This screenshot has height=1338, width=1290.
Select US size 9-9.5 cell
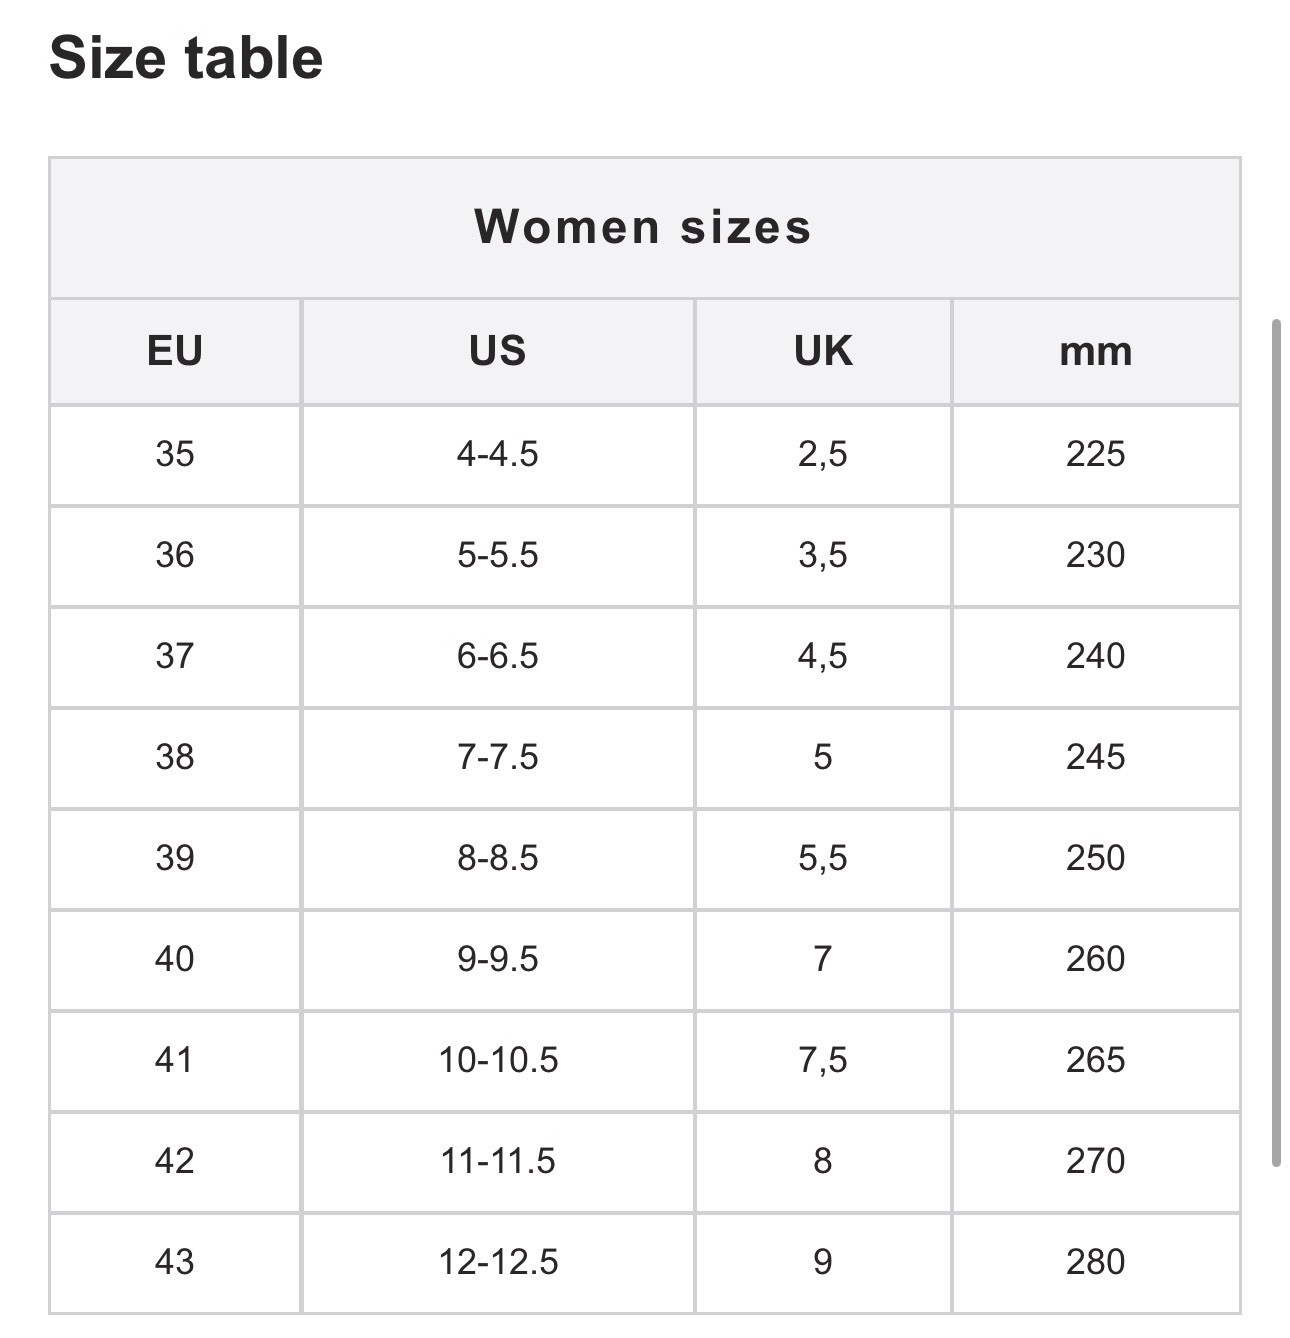point(498,960)
